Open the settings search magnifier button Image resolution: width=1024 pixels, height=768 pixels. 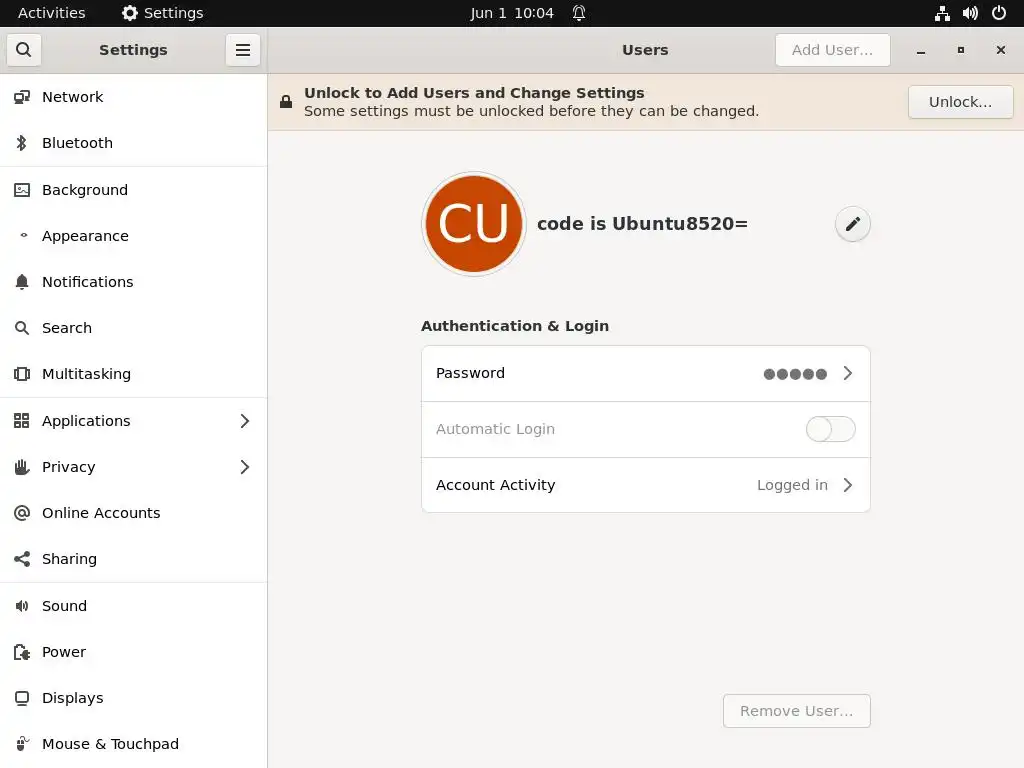point(24,50)
